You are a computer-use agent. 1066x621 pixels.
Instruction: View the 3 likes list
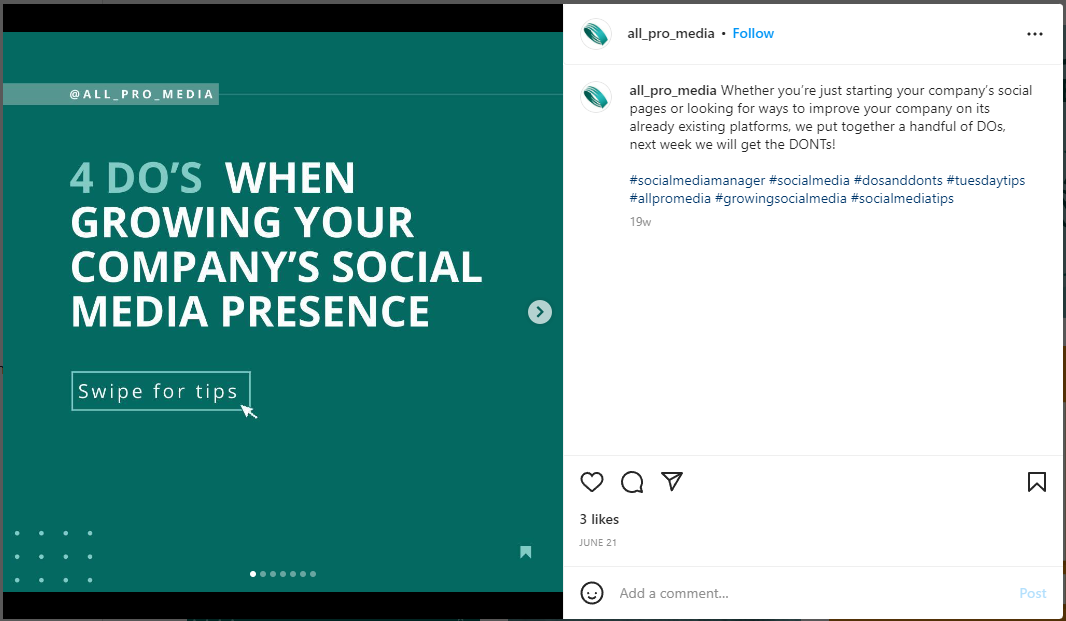point(599,519)
